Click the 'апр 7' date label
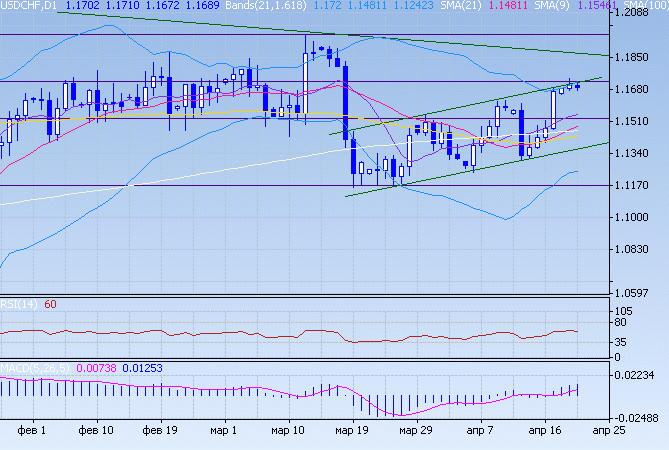 point(478,431)
